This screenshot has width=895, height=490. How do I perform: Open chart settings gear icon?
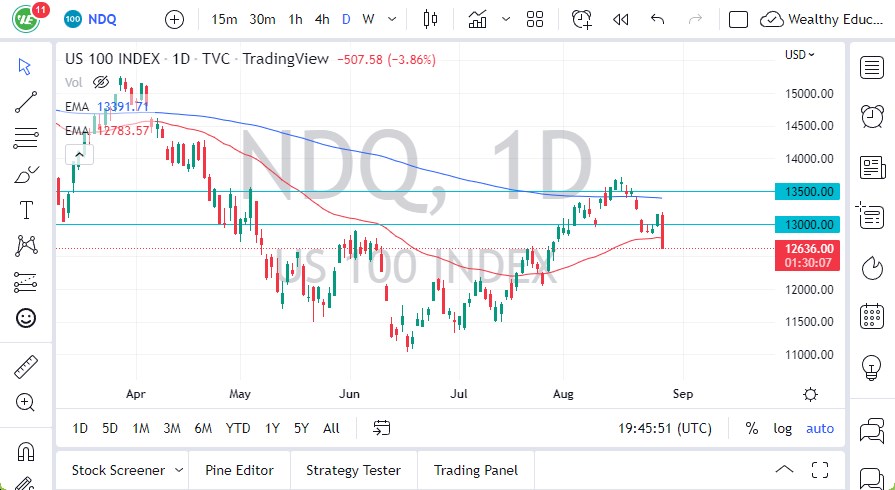[x=811, y=394]
